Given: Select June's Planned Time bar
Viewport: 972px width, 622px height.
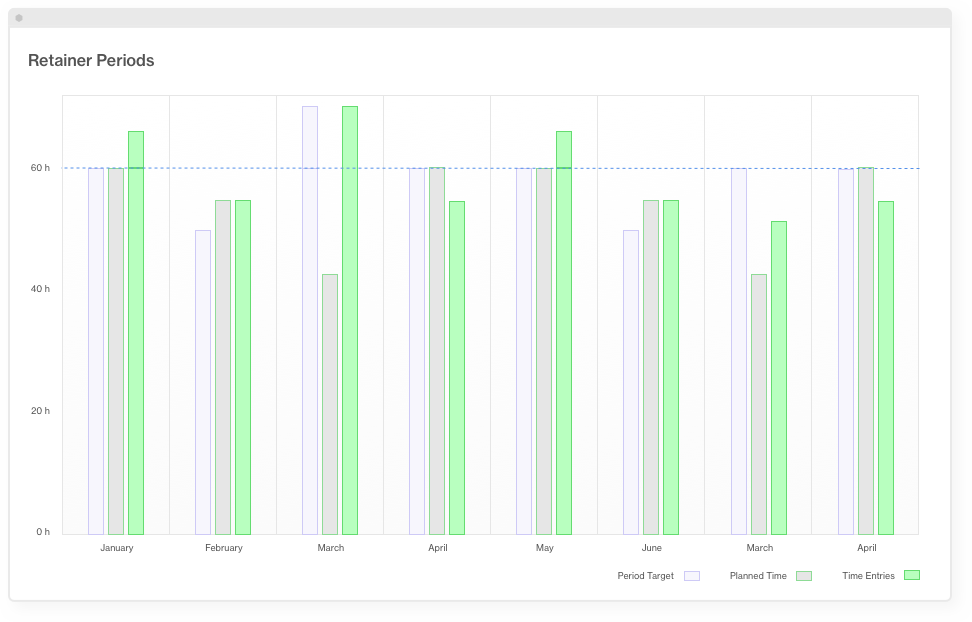Looking at the screenshot, I should [651, 368].
